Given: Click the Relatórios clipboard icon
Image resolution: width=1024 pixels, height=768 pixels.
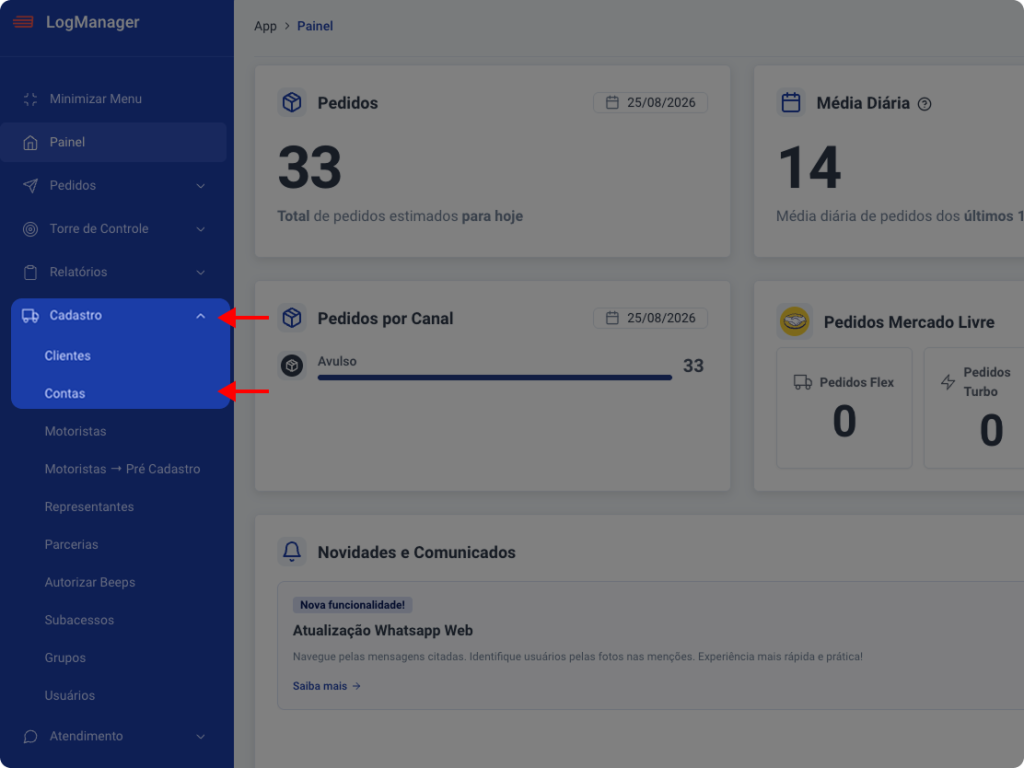Looking at the screenshot, I should pyautogui.click(x=30, y=272).
